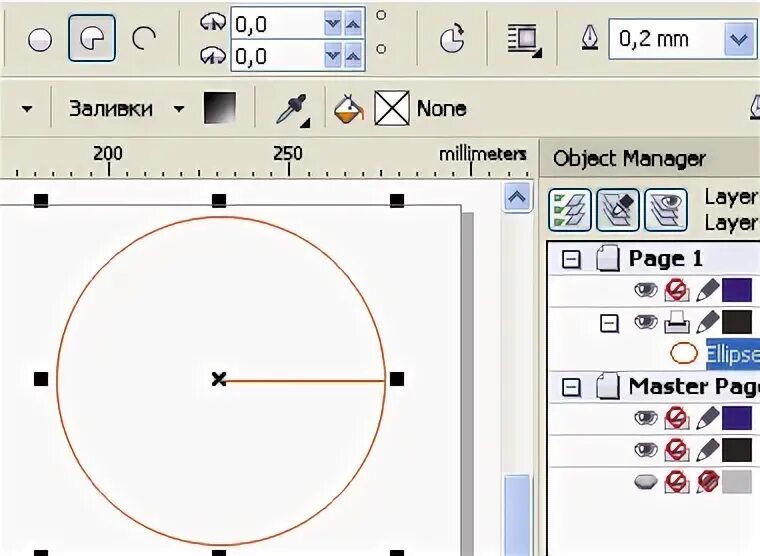Image resolution: width=760 pixels, height=556 pixels.
Task: Toggle clockwise/counterclockwise arc direction button
Action: coord(452,39)
